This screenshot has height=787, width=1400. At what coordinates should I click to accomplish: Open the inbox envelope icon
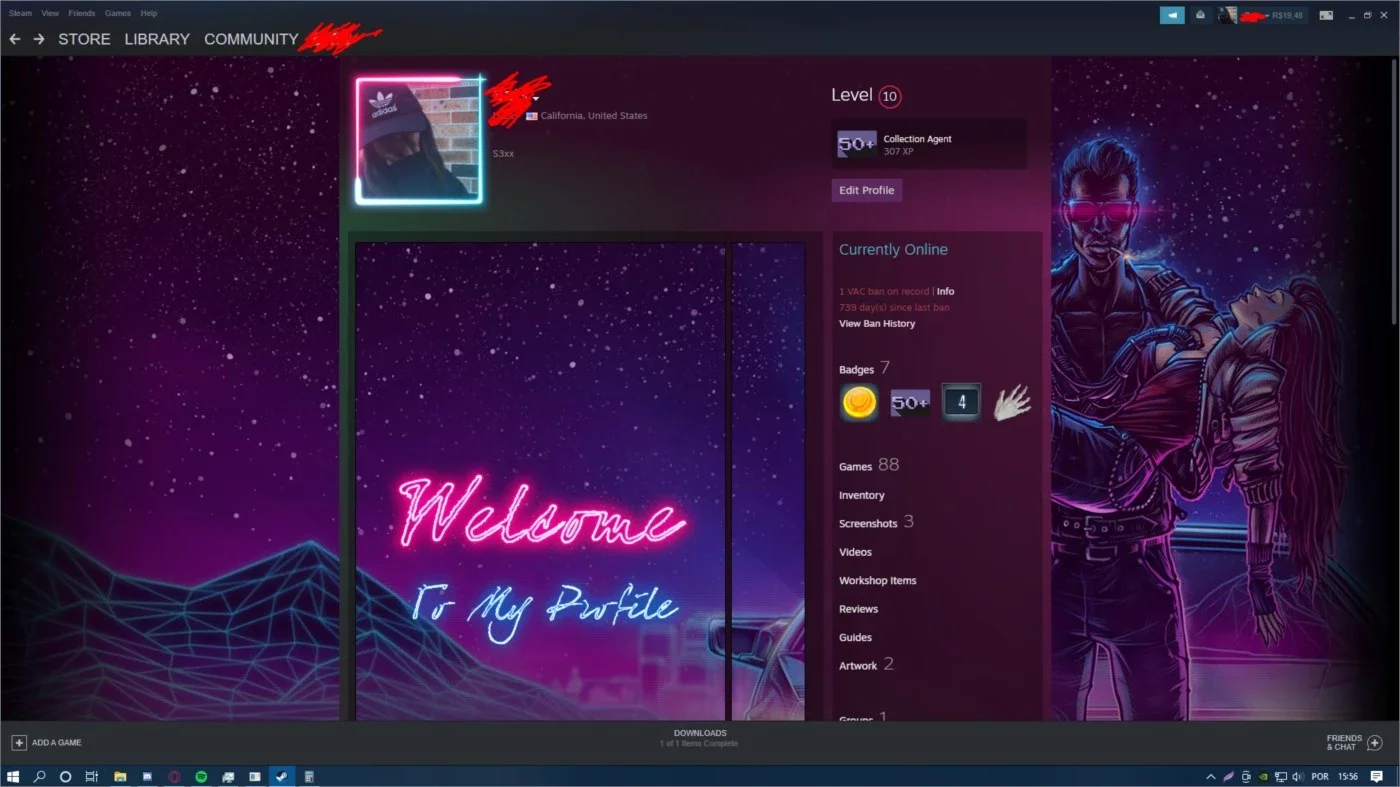click(1200, 15)
